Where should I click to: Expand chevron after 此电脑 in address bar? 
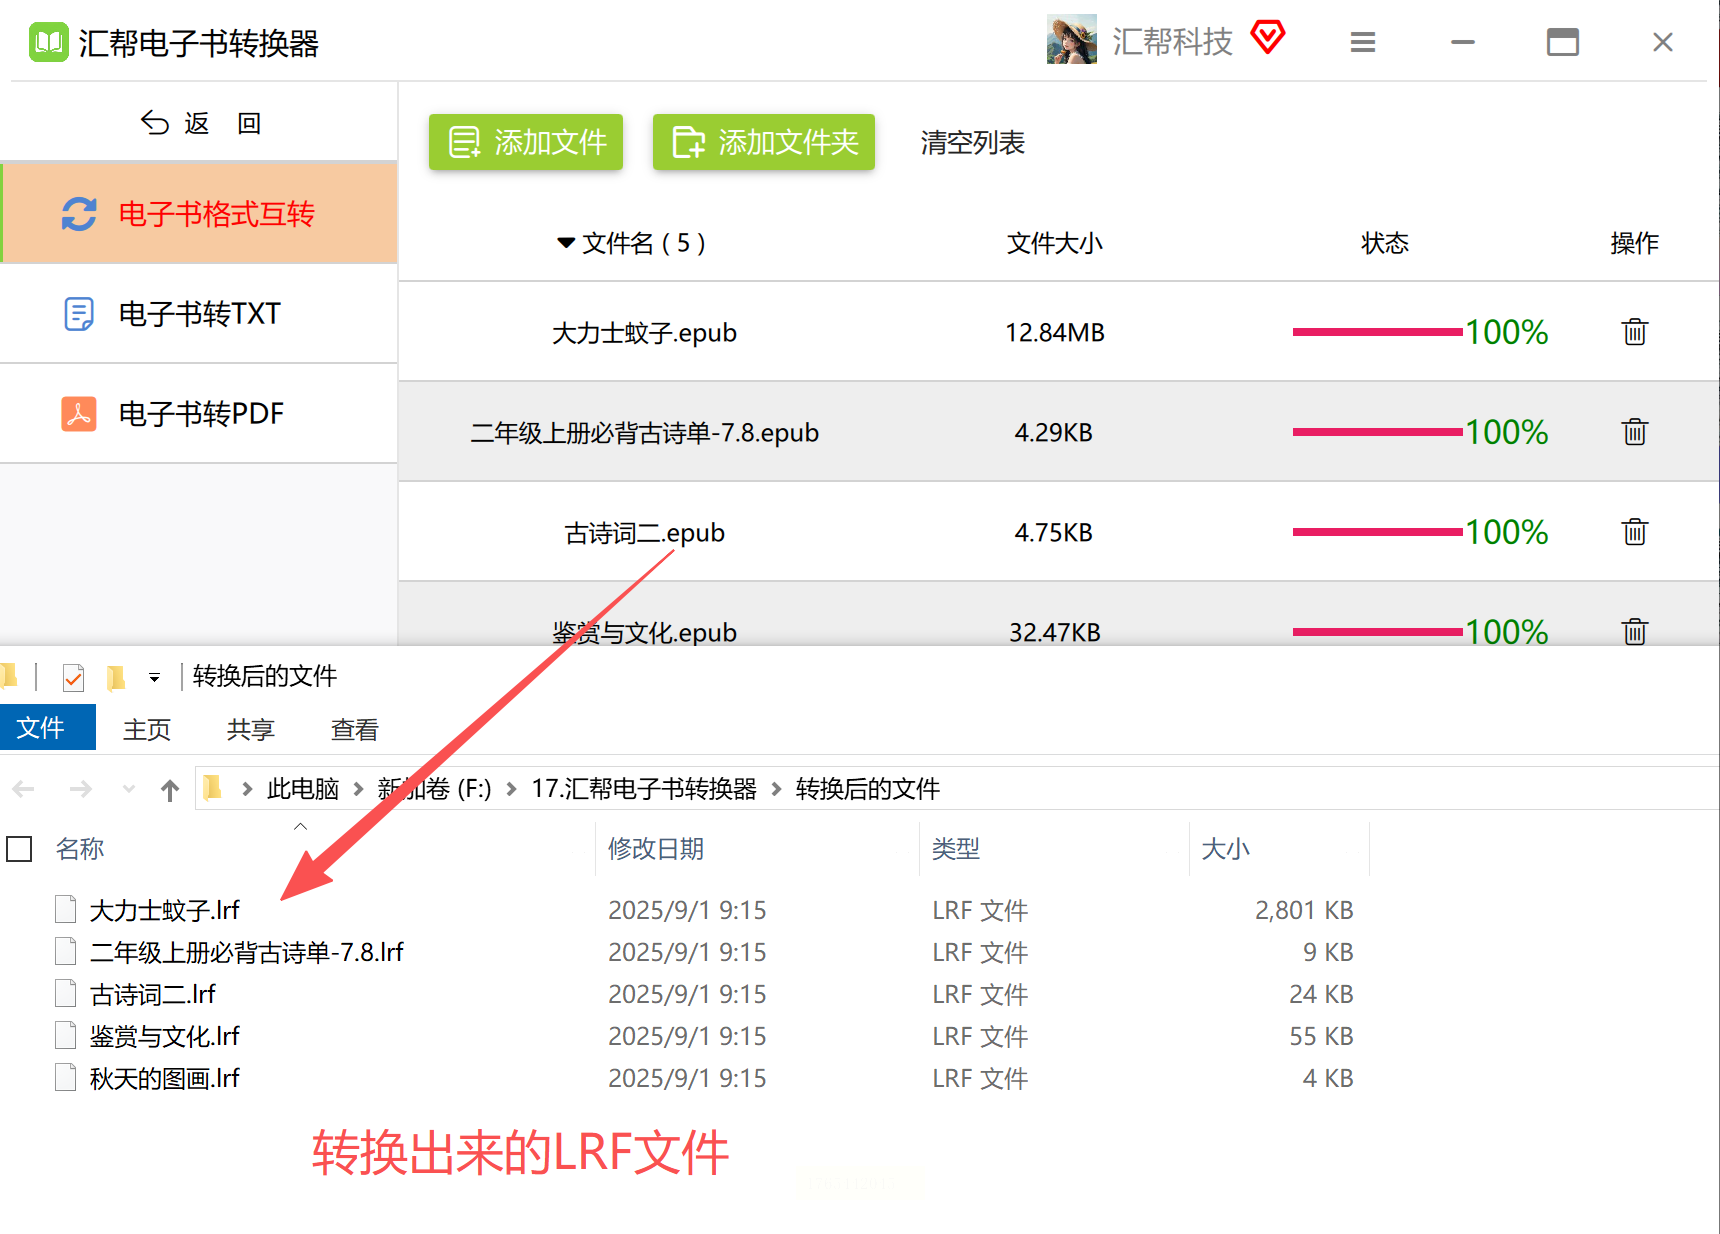tap(358, 789)
